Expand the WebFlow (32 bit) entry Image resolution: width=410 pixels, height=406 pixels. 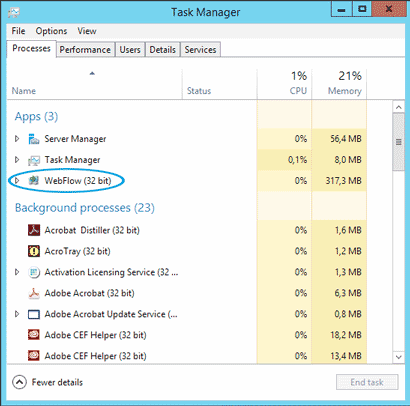click(x=17, y=181)
